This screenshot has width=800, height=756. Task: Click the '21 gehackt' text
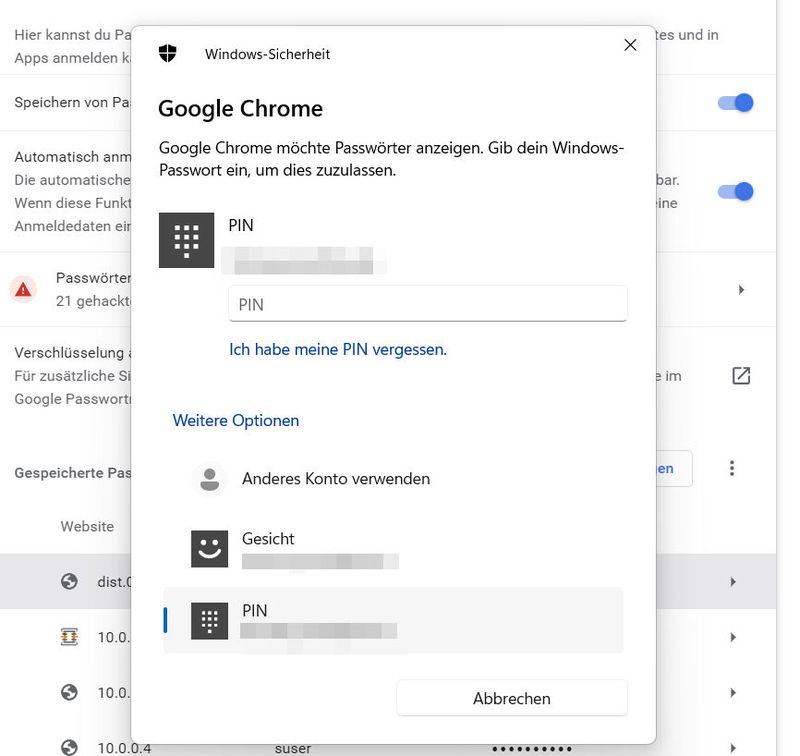click(x=93, y=301)
